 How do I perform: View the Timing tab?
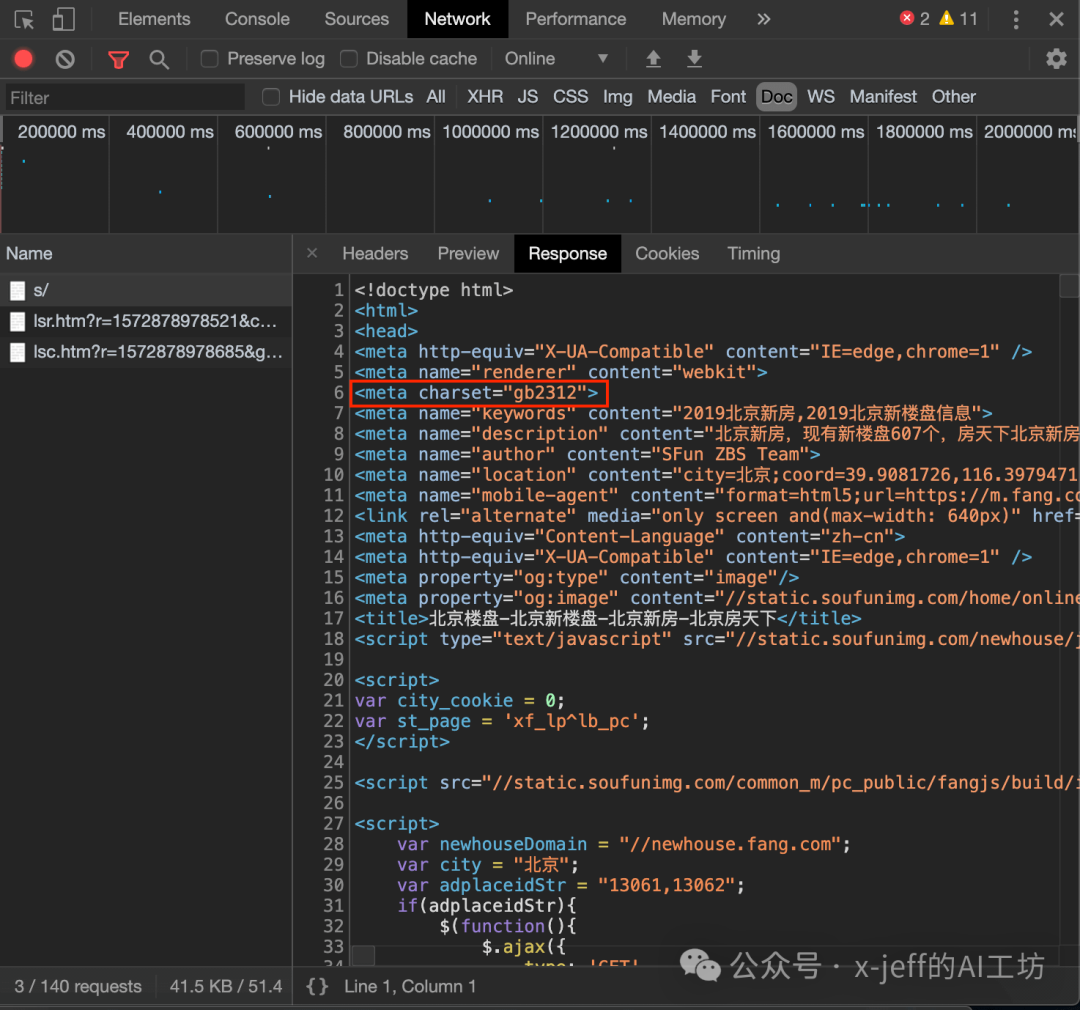pyautogui.click(x=754, y=254)
